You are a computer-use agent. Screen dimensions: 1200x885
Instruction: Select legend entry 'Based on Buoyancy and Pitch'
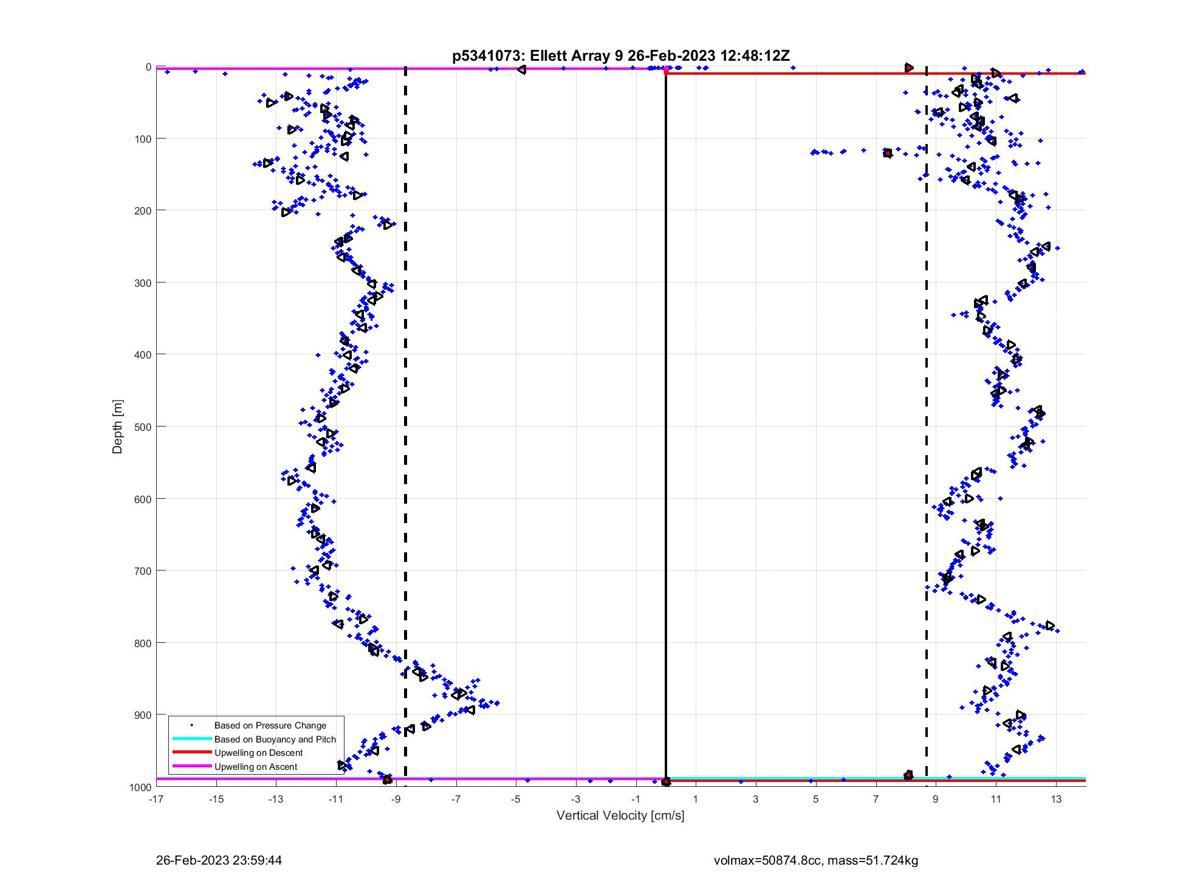[x=275, y=739]
